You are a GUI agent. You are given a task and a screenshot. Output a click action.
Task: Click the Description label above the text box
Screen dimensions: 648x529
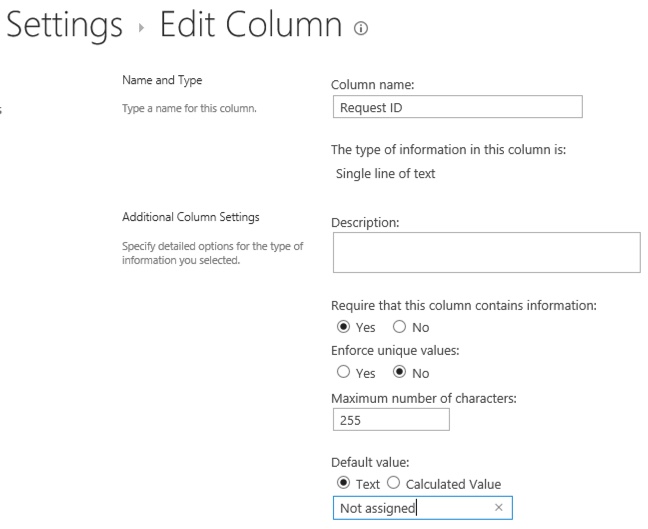(x=365, y=223)
